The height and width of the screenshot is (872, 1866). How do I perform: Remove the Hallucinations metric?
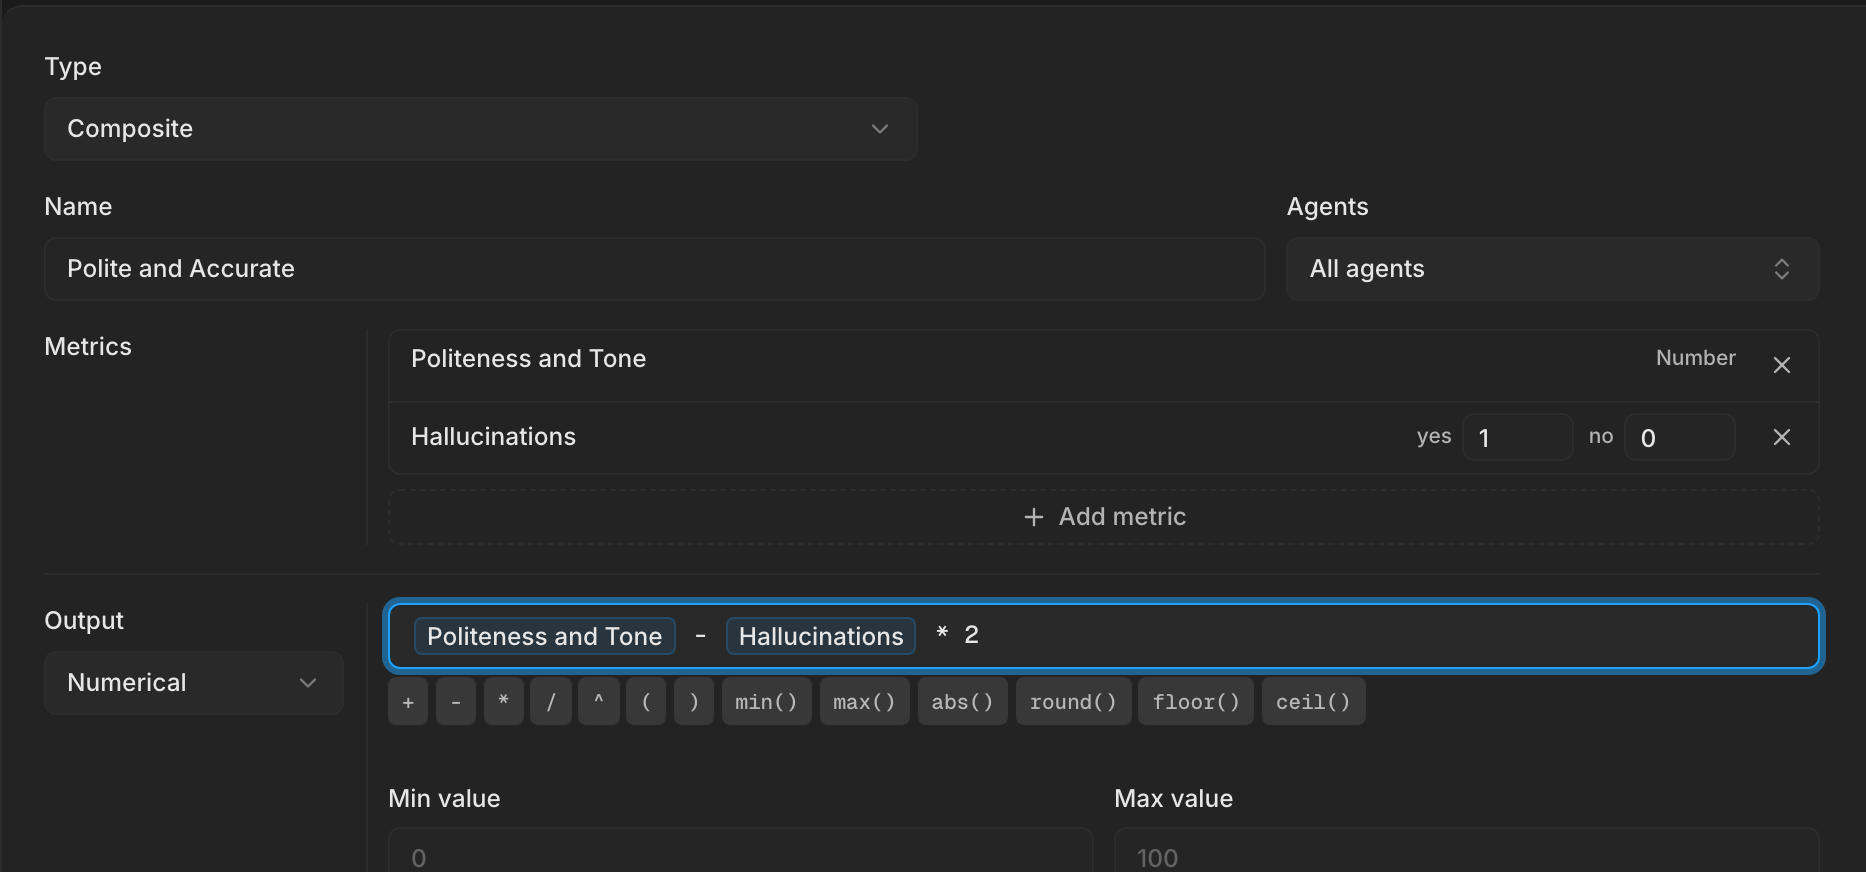coord(1781,437)
